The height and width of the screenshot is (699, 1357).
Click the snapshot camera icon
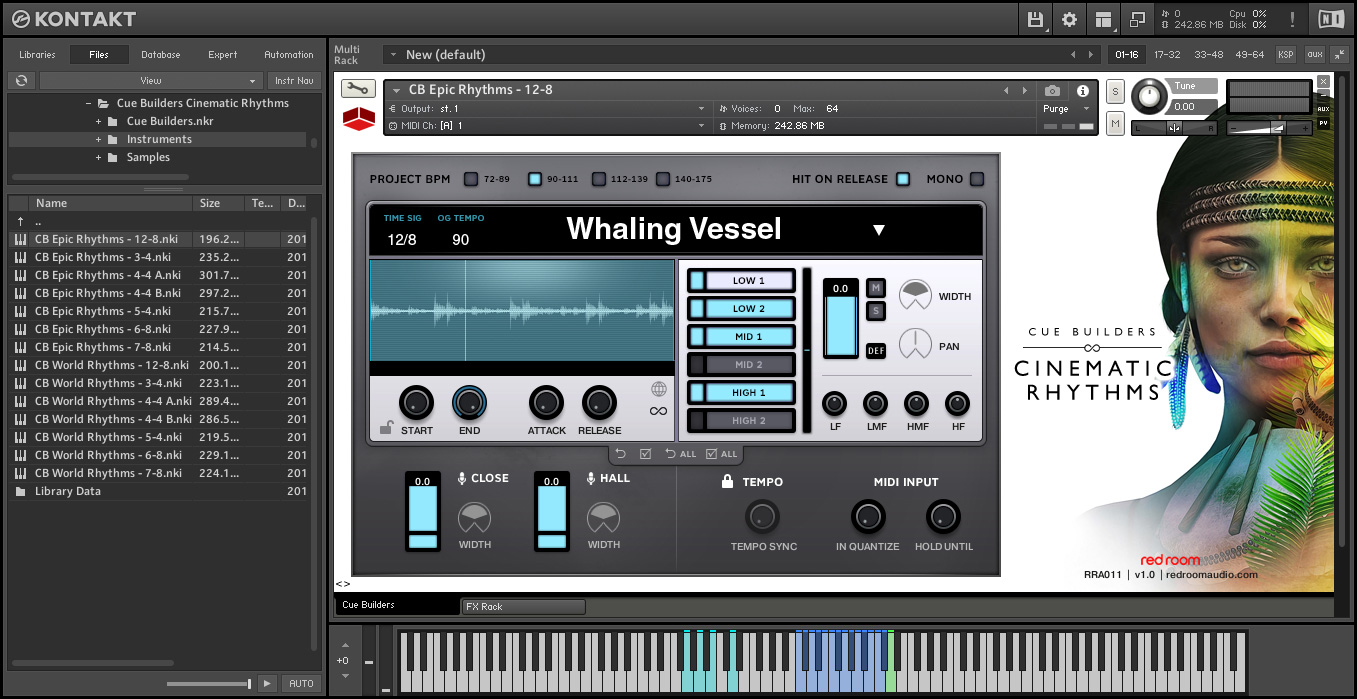tap(1052, 91)
